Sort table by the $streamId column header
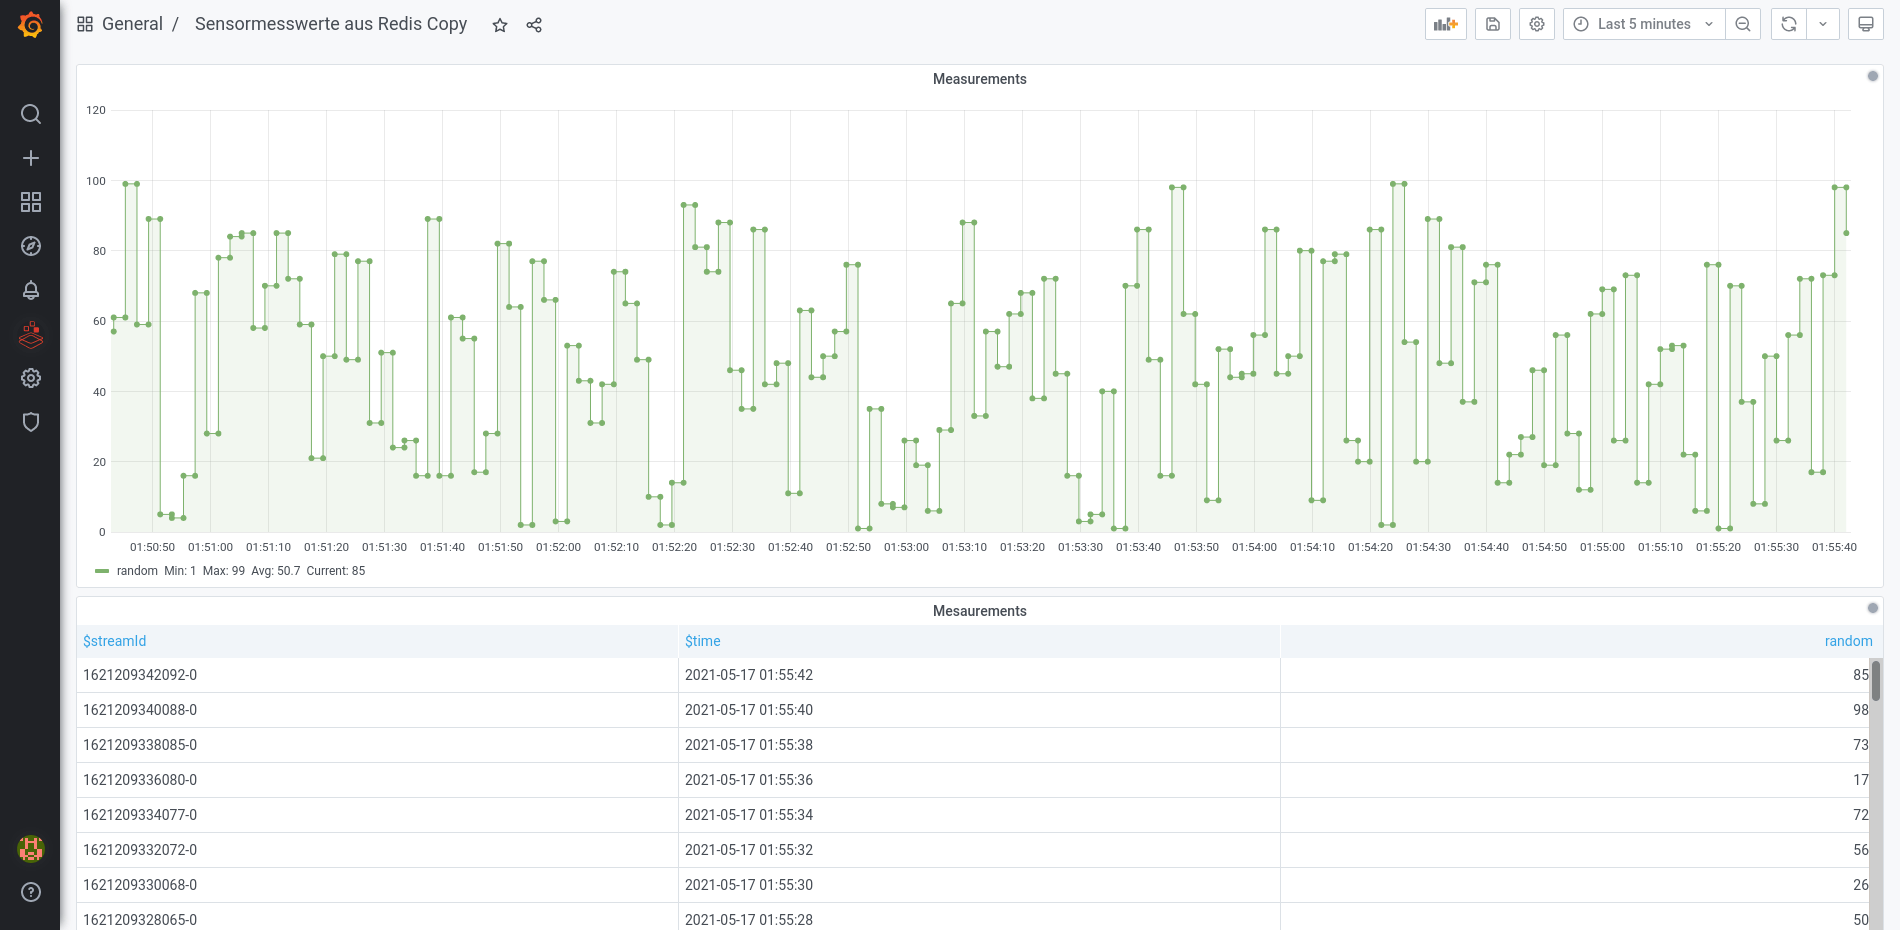 click(115, 641)
